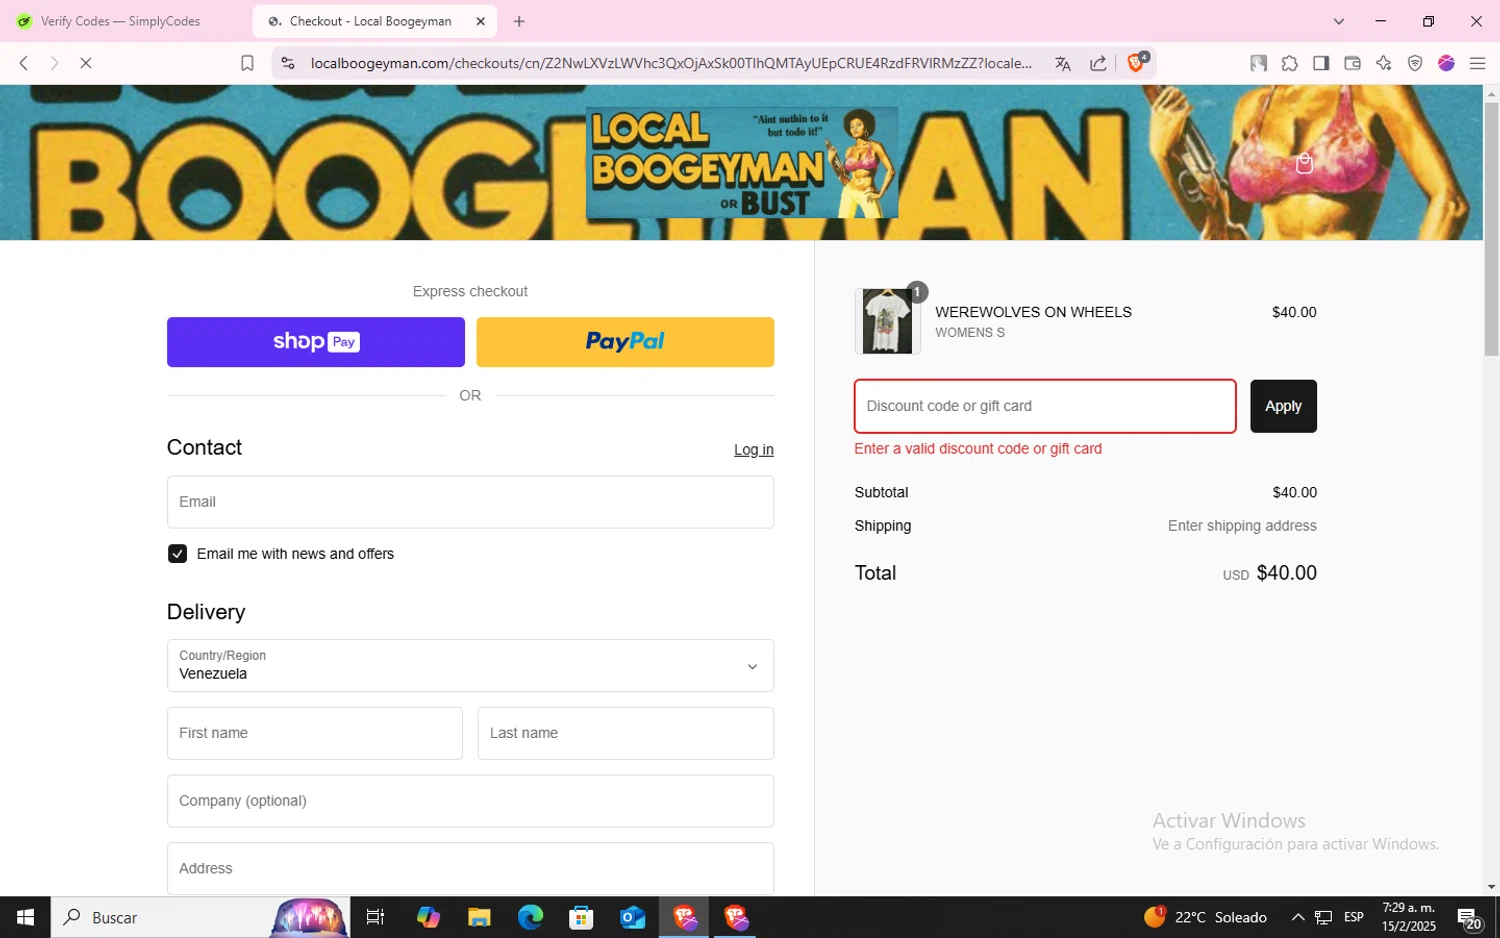1500x938 pixels.
Task: Click the translate page icon
Action: click(1062, 63)
